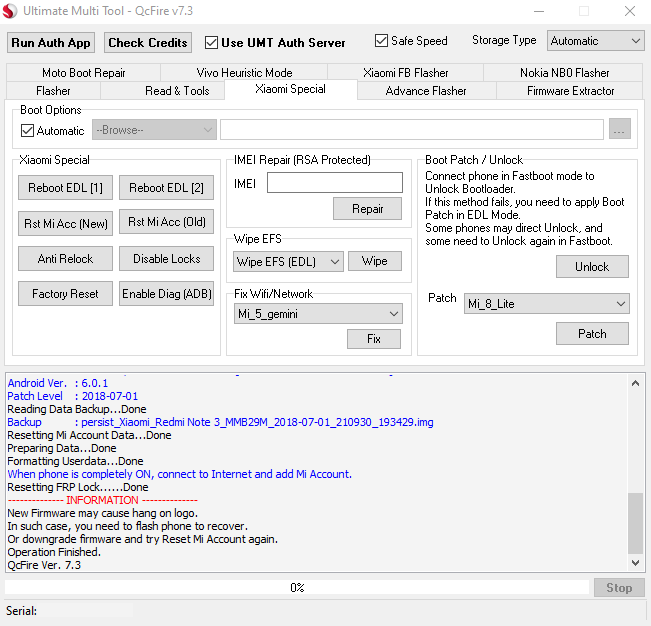651x626 pixels.
Task: Click Rst Mi Acc (New) button
Action: (x=65, y=223)
